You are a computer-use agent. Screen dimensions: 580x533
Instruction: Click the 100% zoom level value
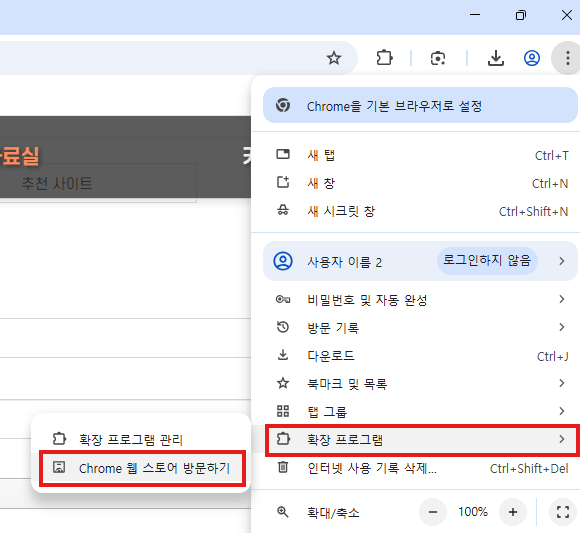[x=473, y=512]
